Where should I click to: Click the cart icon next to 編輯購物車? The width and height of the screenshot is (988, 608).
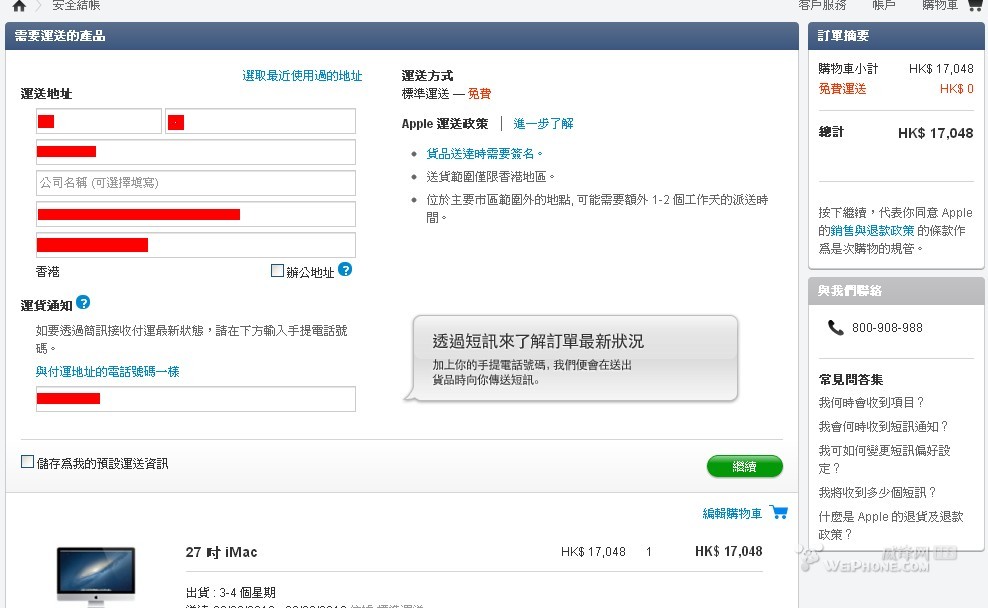[779, 512]
